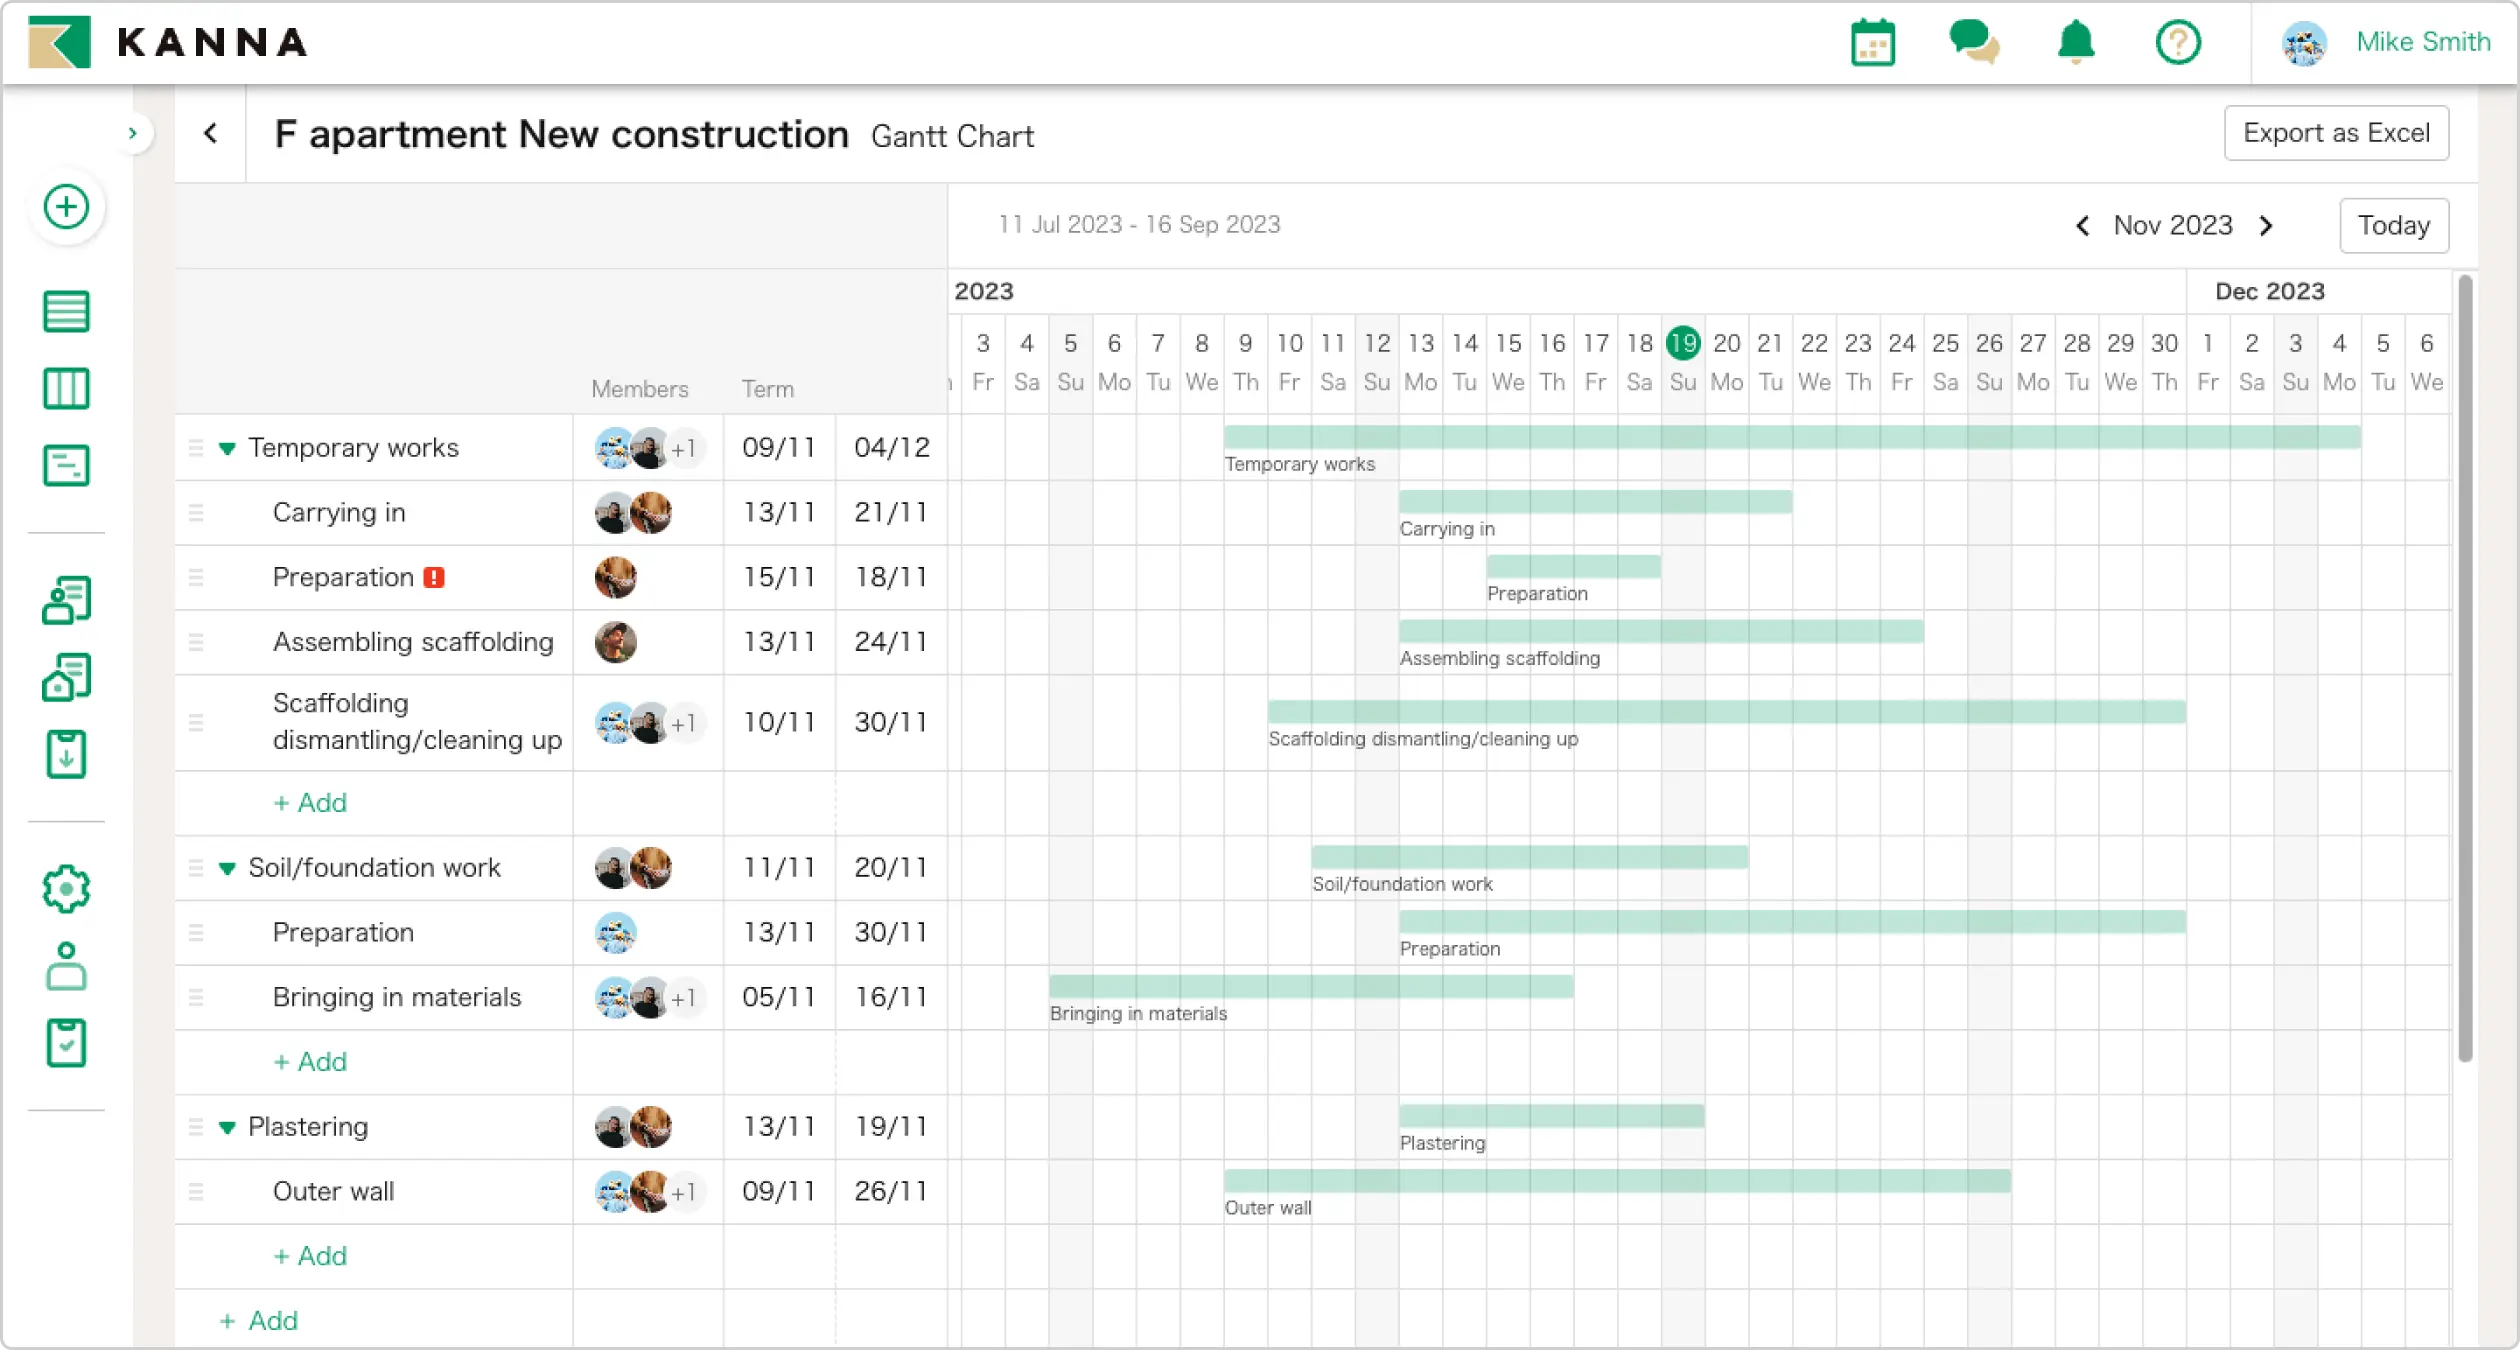
Task: Open the help question-mark icon
Action: pos(2179,42)
